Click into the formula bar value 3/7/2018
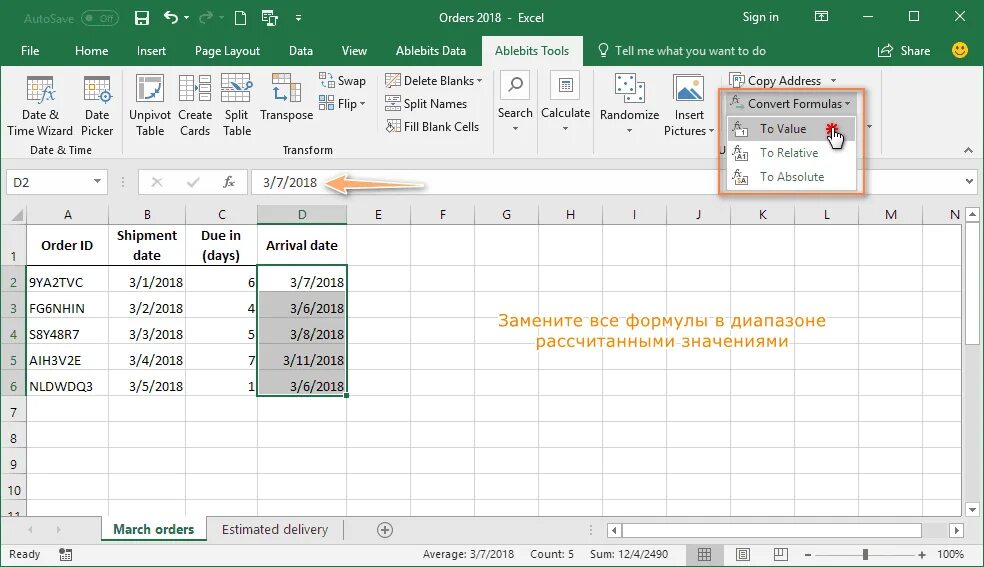Screen dimensions: 984x567 pos(290,183)
